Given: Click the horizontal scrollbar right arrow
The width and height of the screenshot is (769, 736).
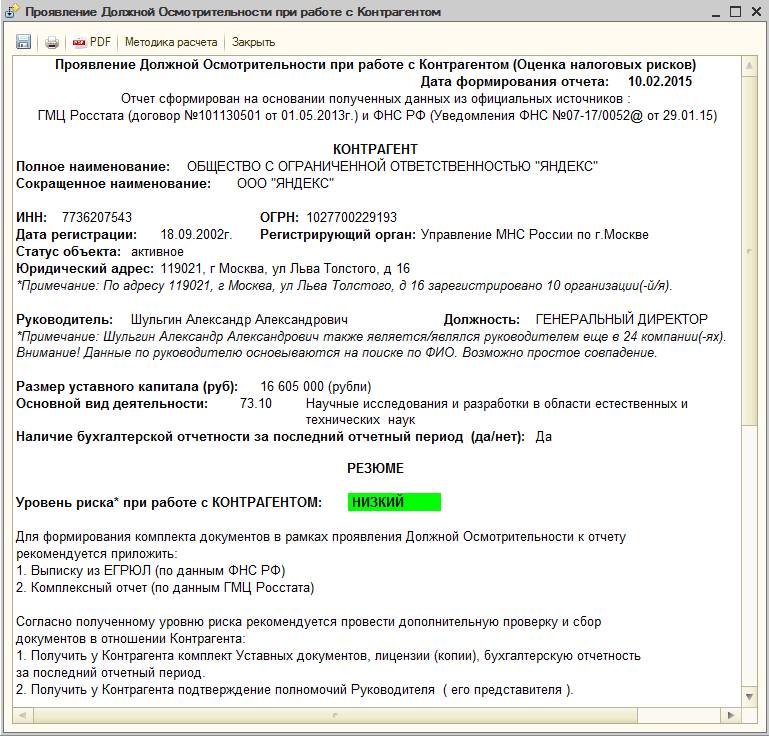Looking at the screenshot, I should (x=731, y=715).
